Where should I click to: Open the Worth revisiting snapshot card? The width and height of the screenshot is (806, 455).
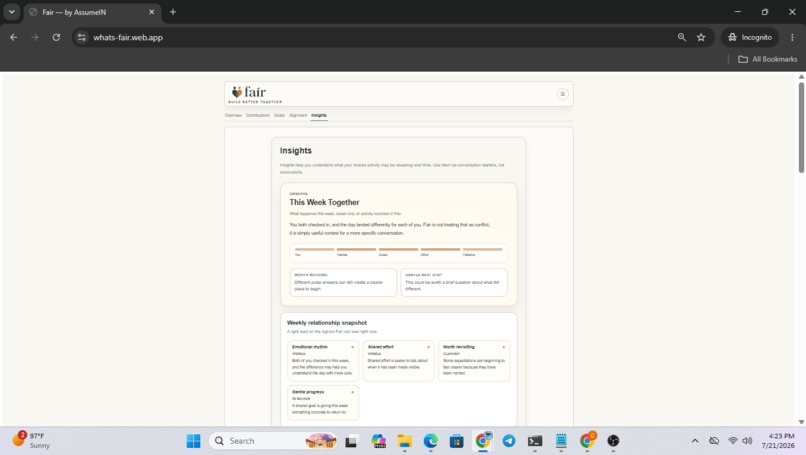[x=474, y=360]
